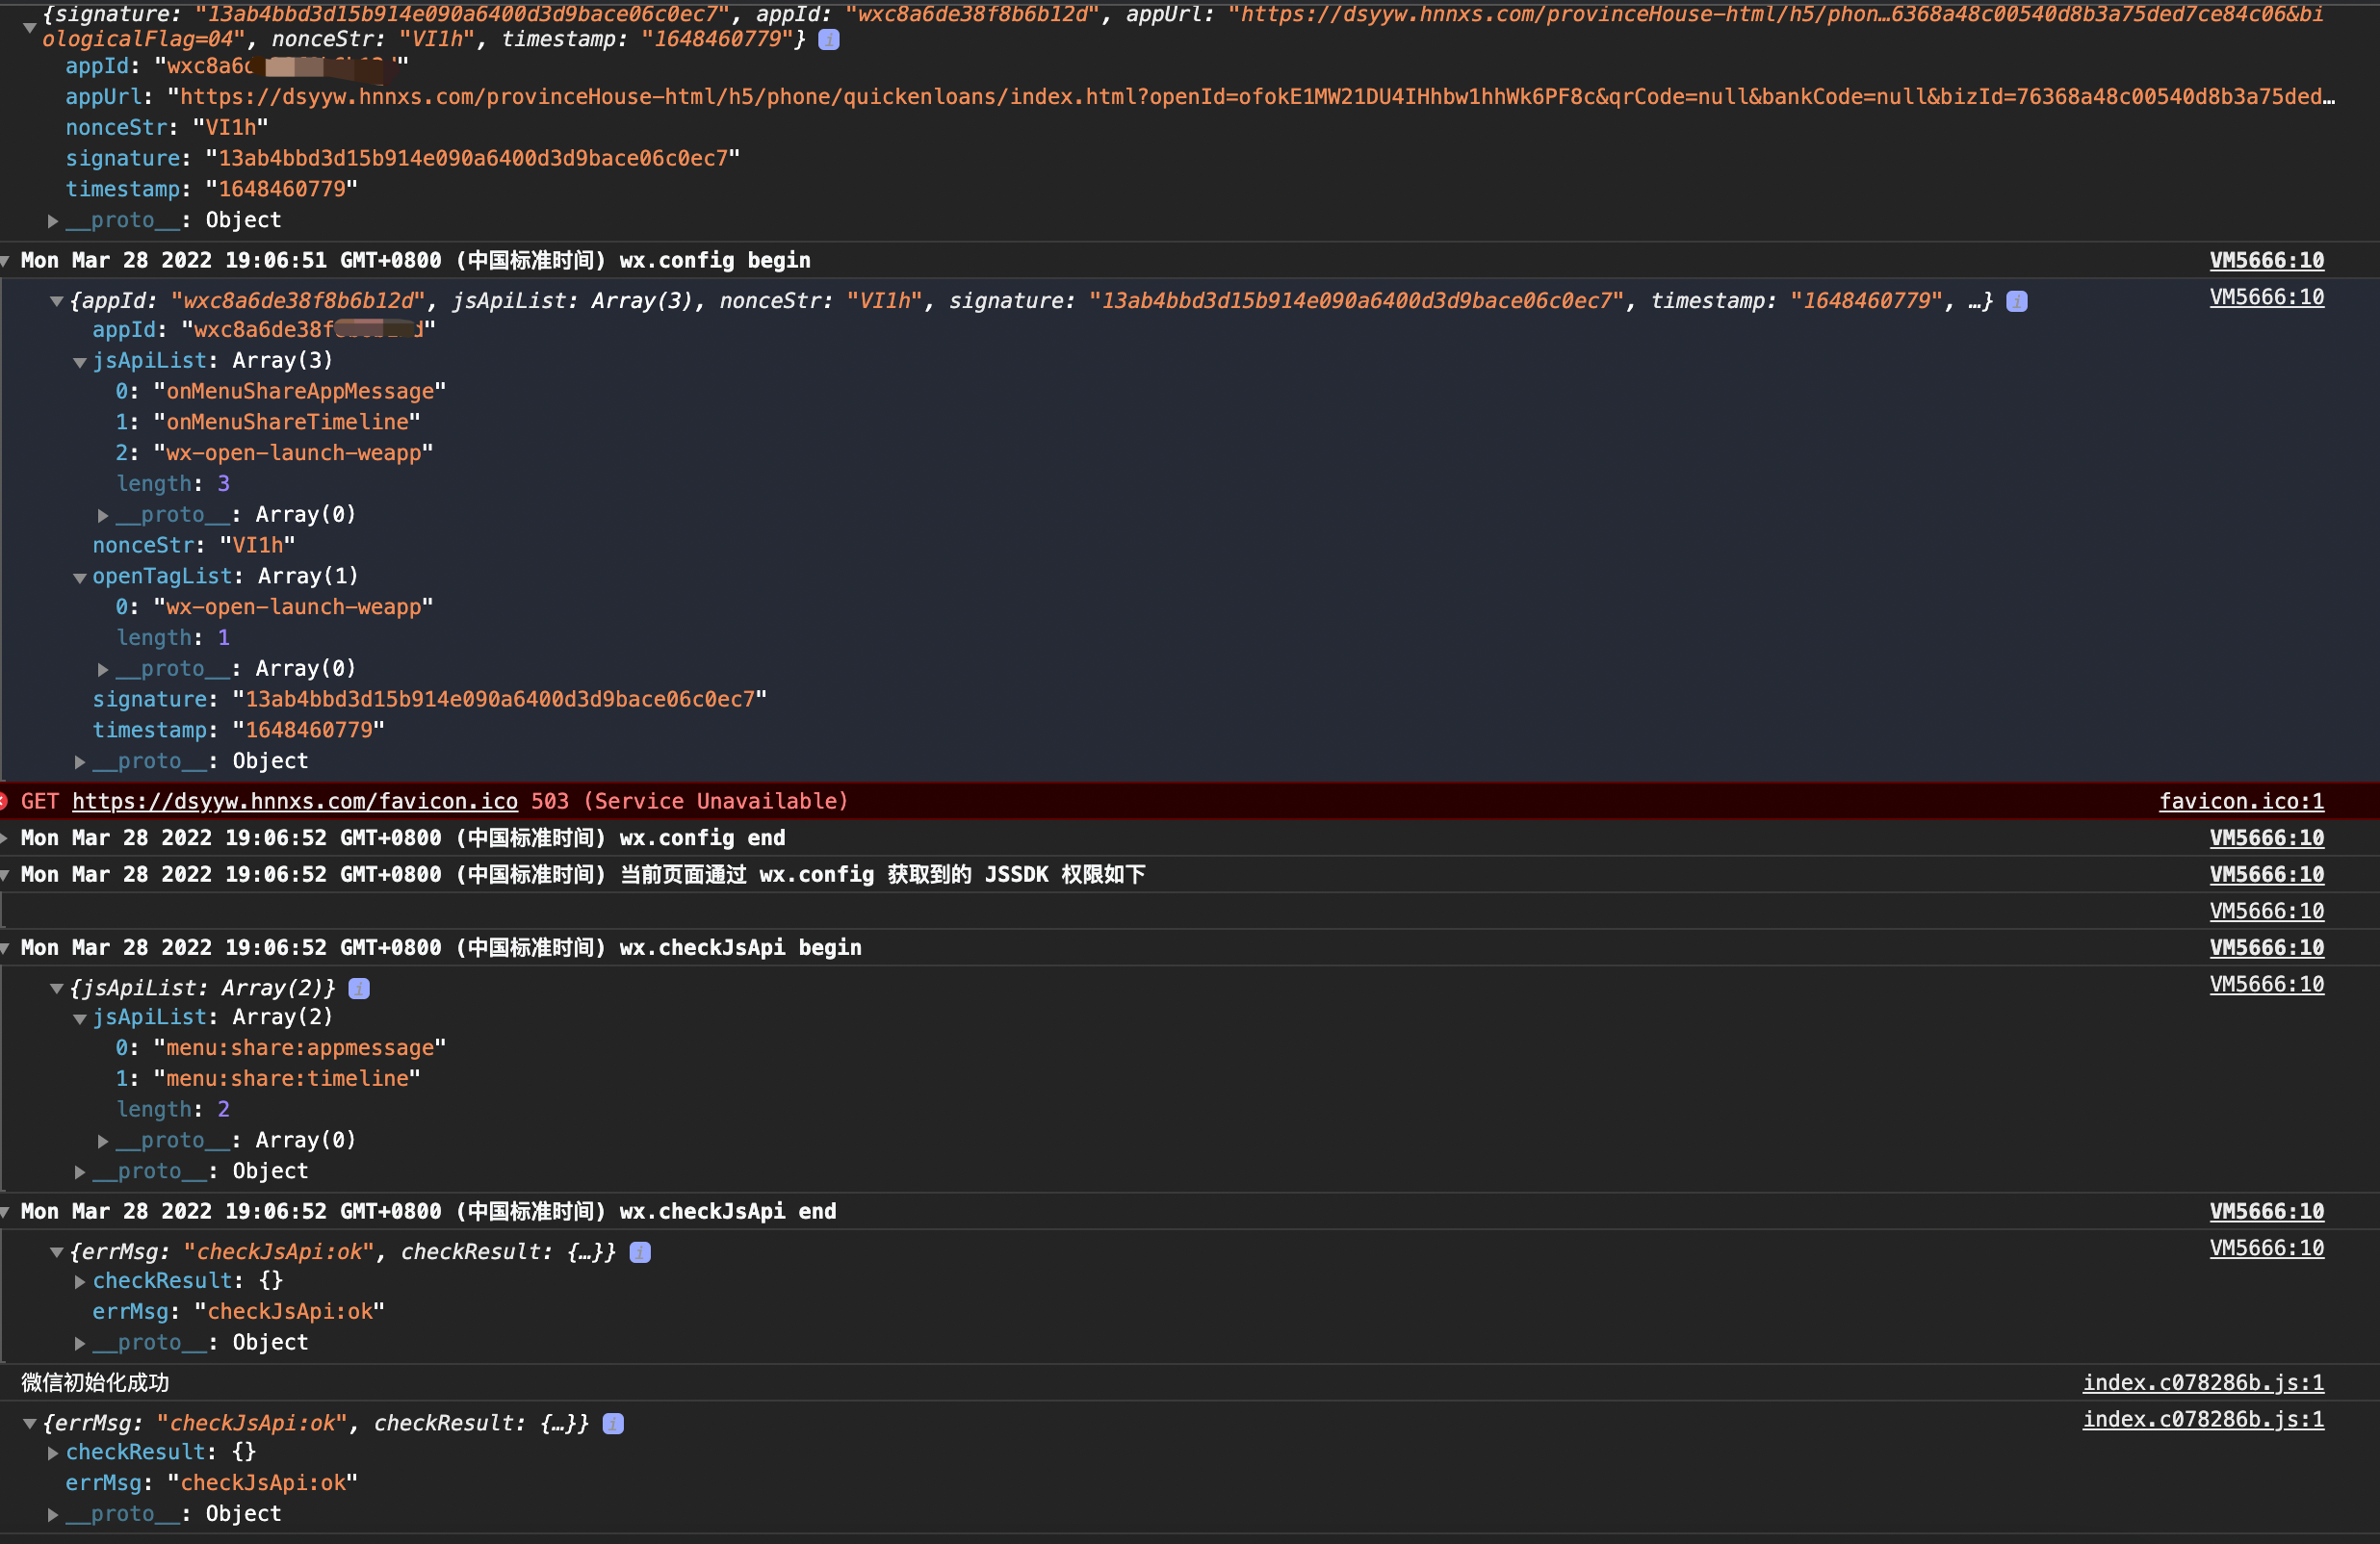
Task: Click info badge after timestamp "1648460779"} object summary
Action: 829,40
